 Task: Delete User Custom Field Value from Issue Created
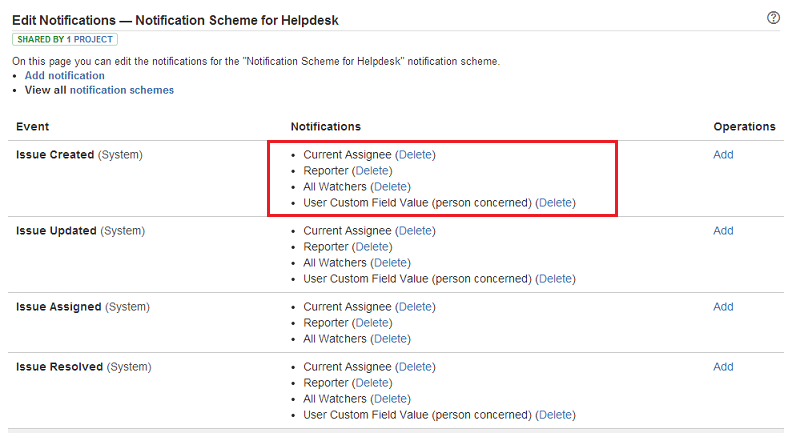[555, 203]
